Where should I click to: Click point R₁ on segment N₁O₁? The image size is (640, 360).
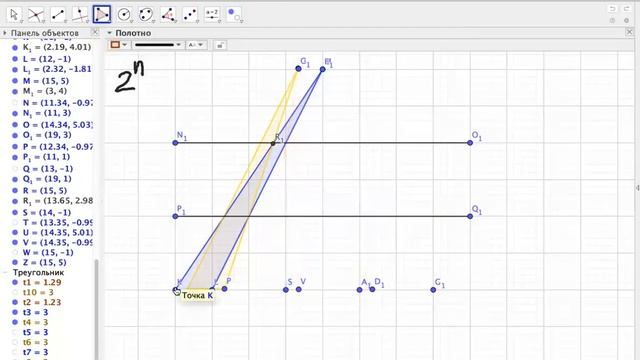(x=273, y=143)
